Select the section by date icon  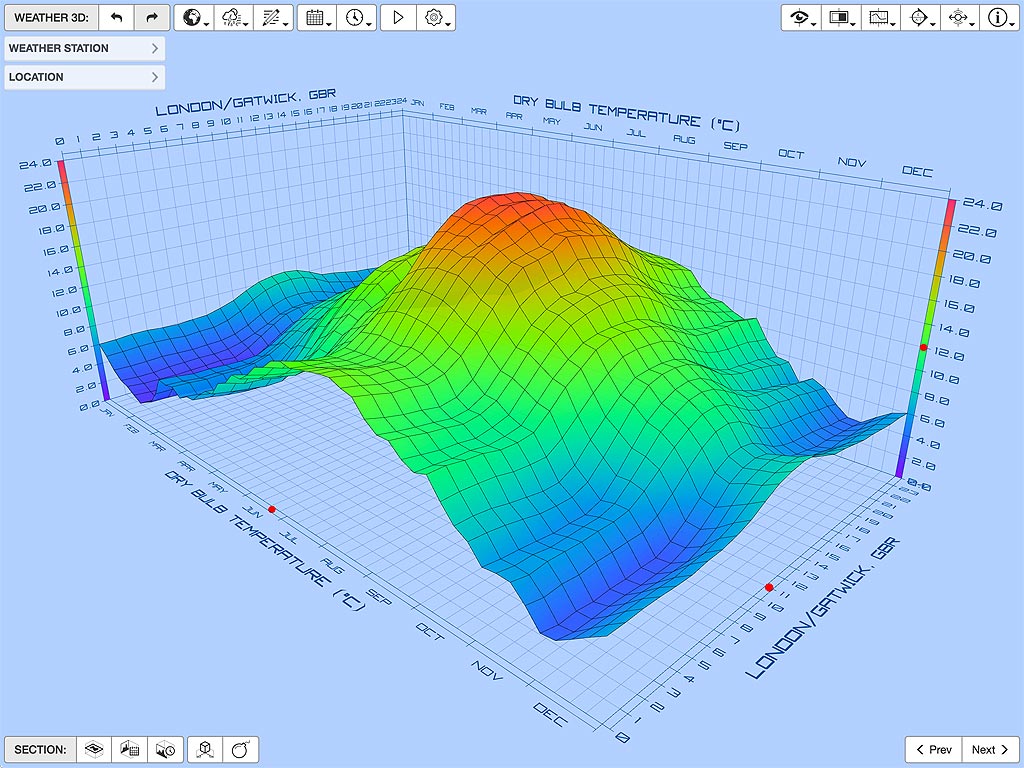pyautogui.click(x=129, y=750)
